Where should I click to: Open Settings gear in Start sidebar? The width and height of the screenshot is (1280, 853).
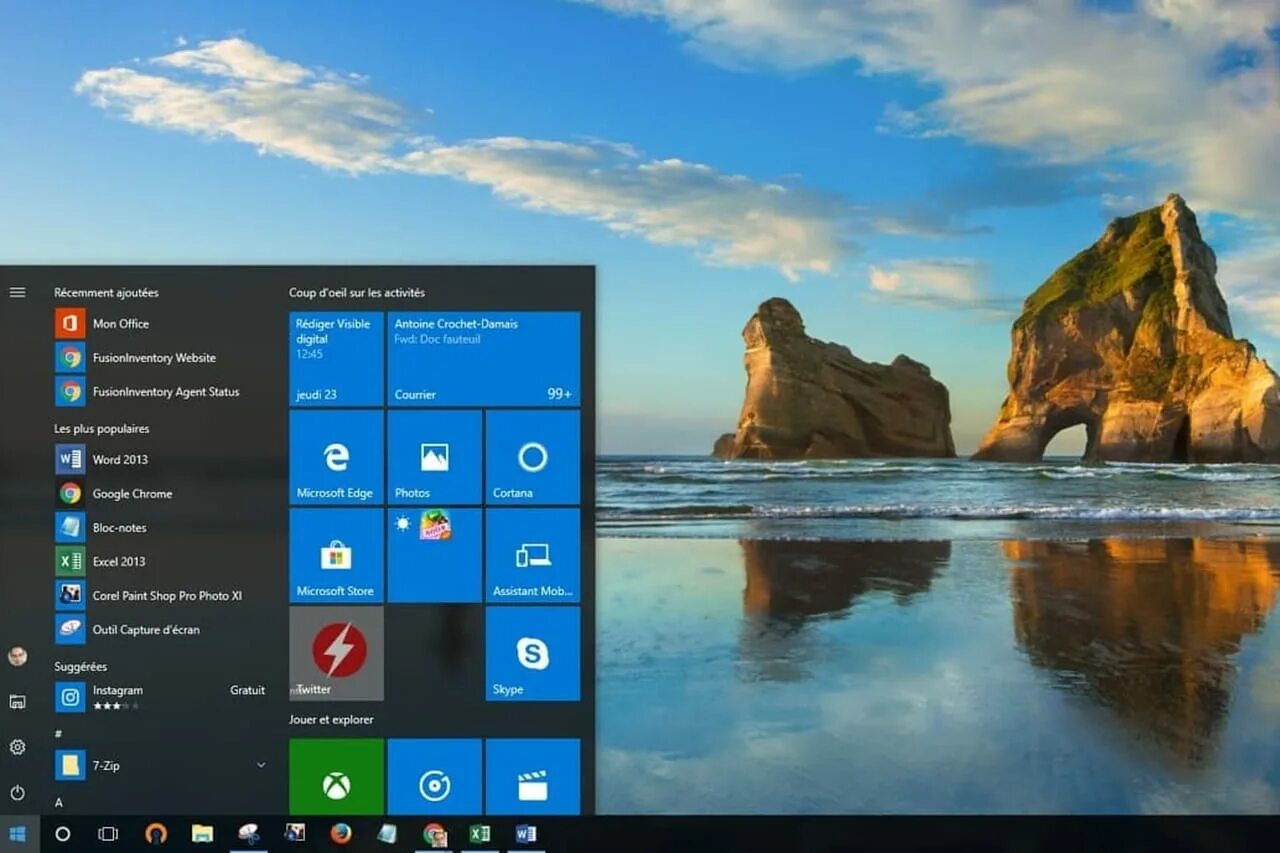coord(17,747)
